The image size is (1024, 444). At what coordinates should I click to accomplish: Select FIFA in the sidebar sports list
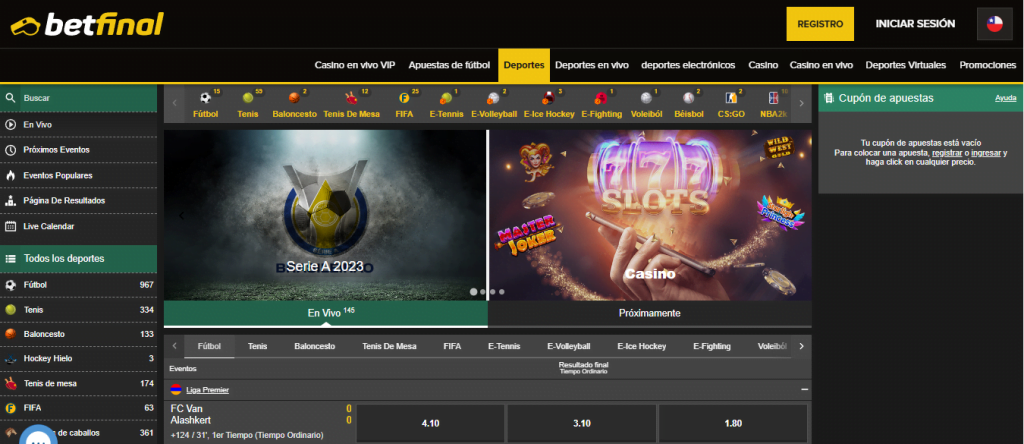click(x=78, y=408)
